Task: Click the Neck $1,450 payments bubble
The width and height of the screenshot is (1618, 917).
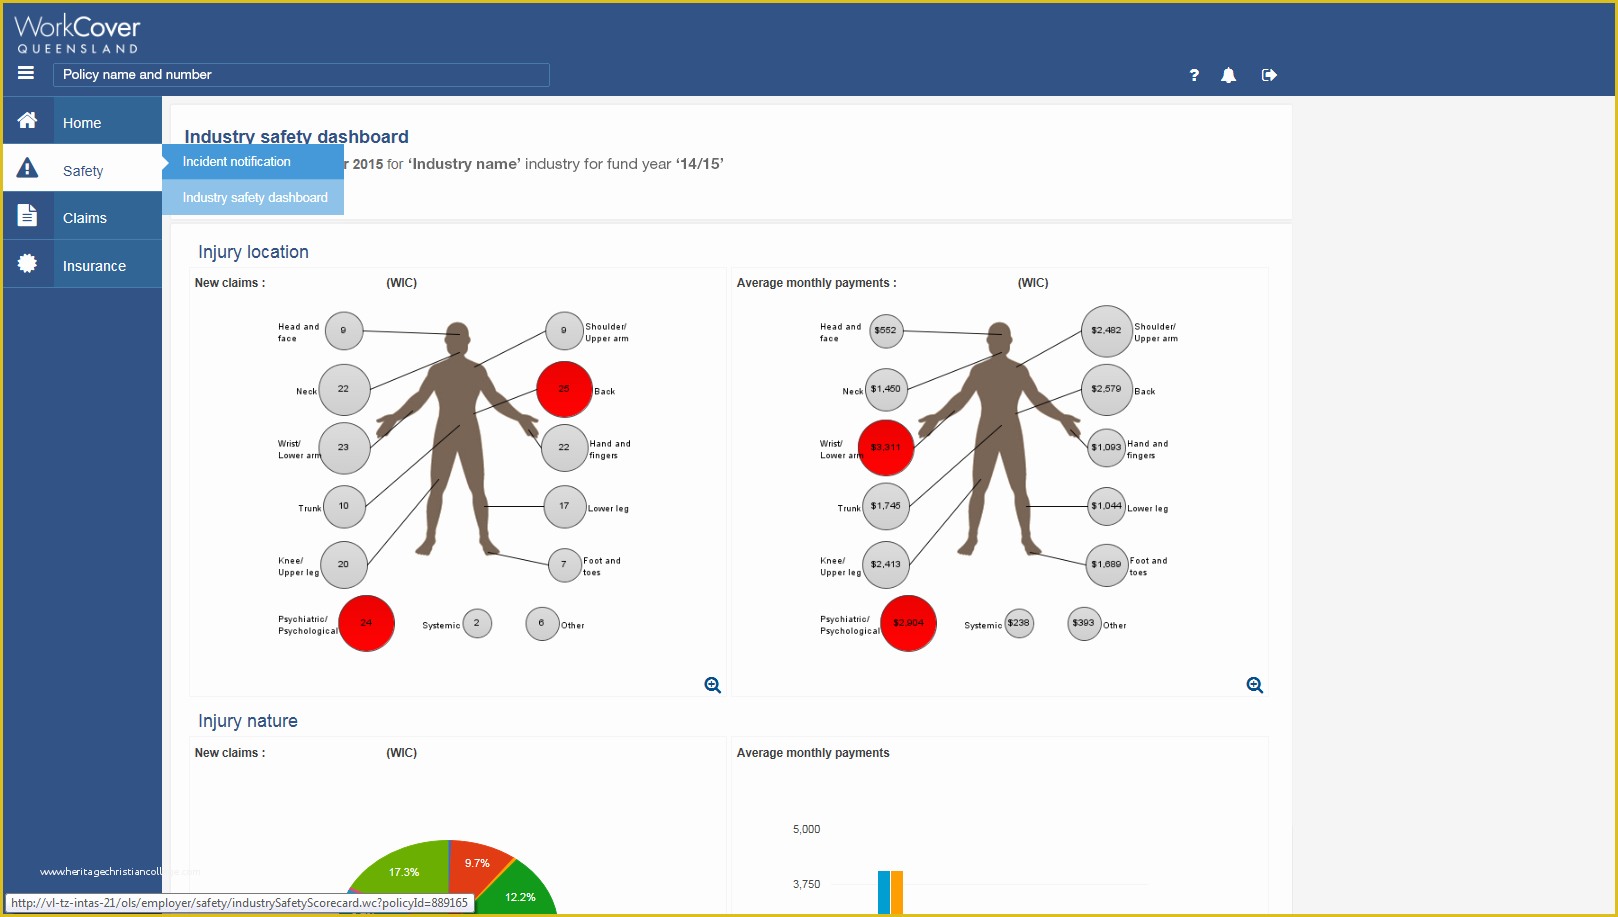Action: [886, 389]
